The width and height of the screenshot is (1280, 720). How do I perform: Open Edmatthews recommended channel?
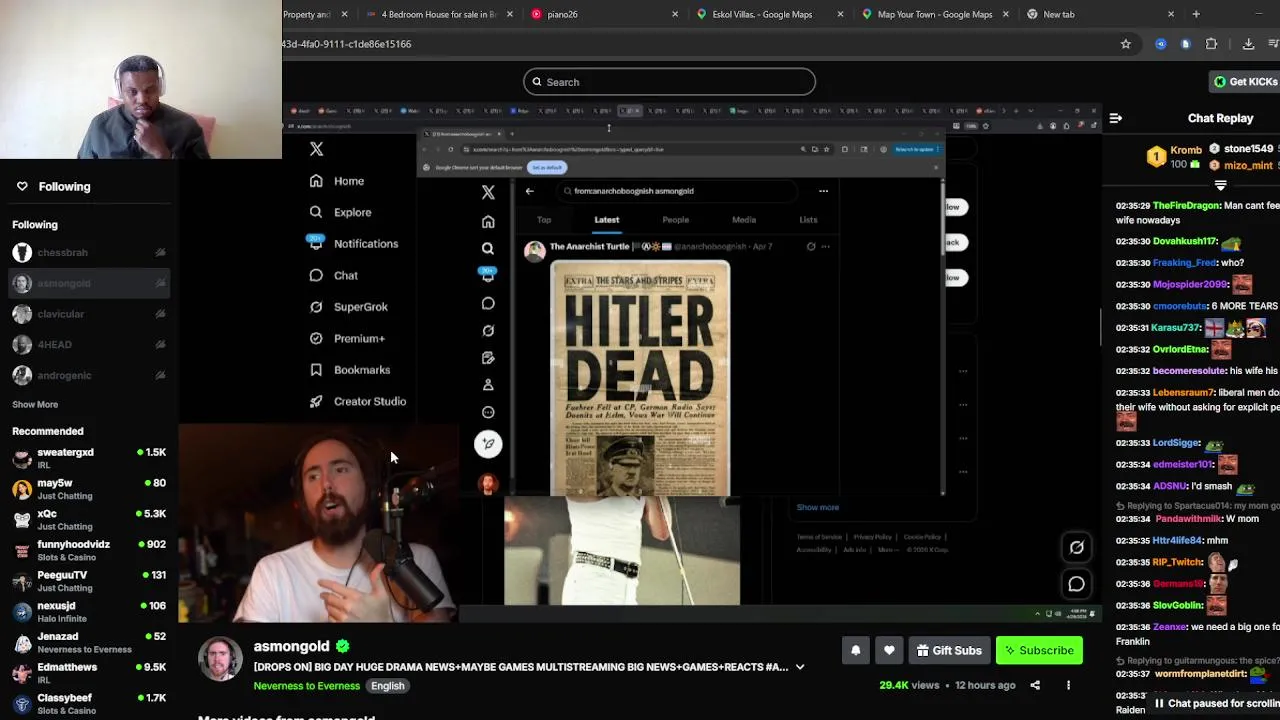pos(89,673)
